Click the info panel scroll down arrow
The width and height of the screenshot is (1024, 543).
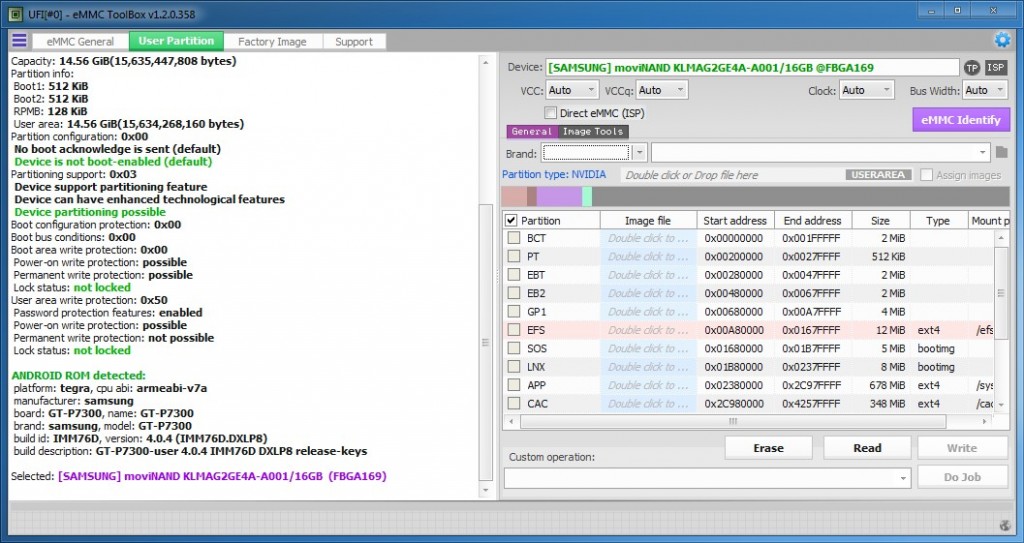[x=485, y=490]
